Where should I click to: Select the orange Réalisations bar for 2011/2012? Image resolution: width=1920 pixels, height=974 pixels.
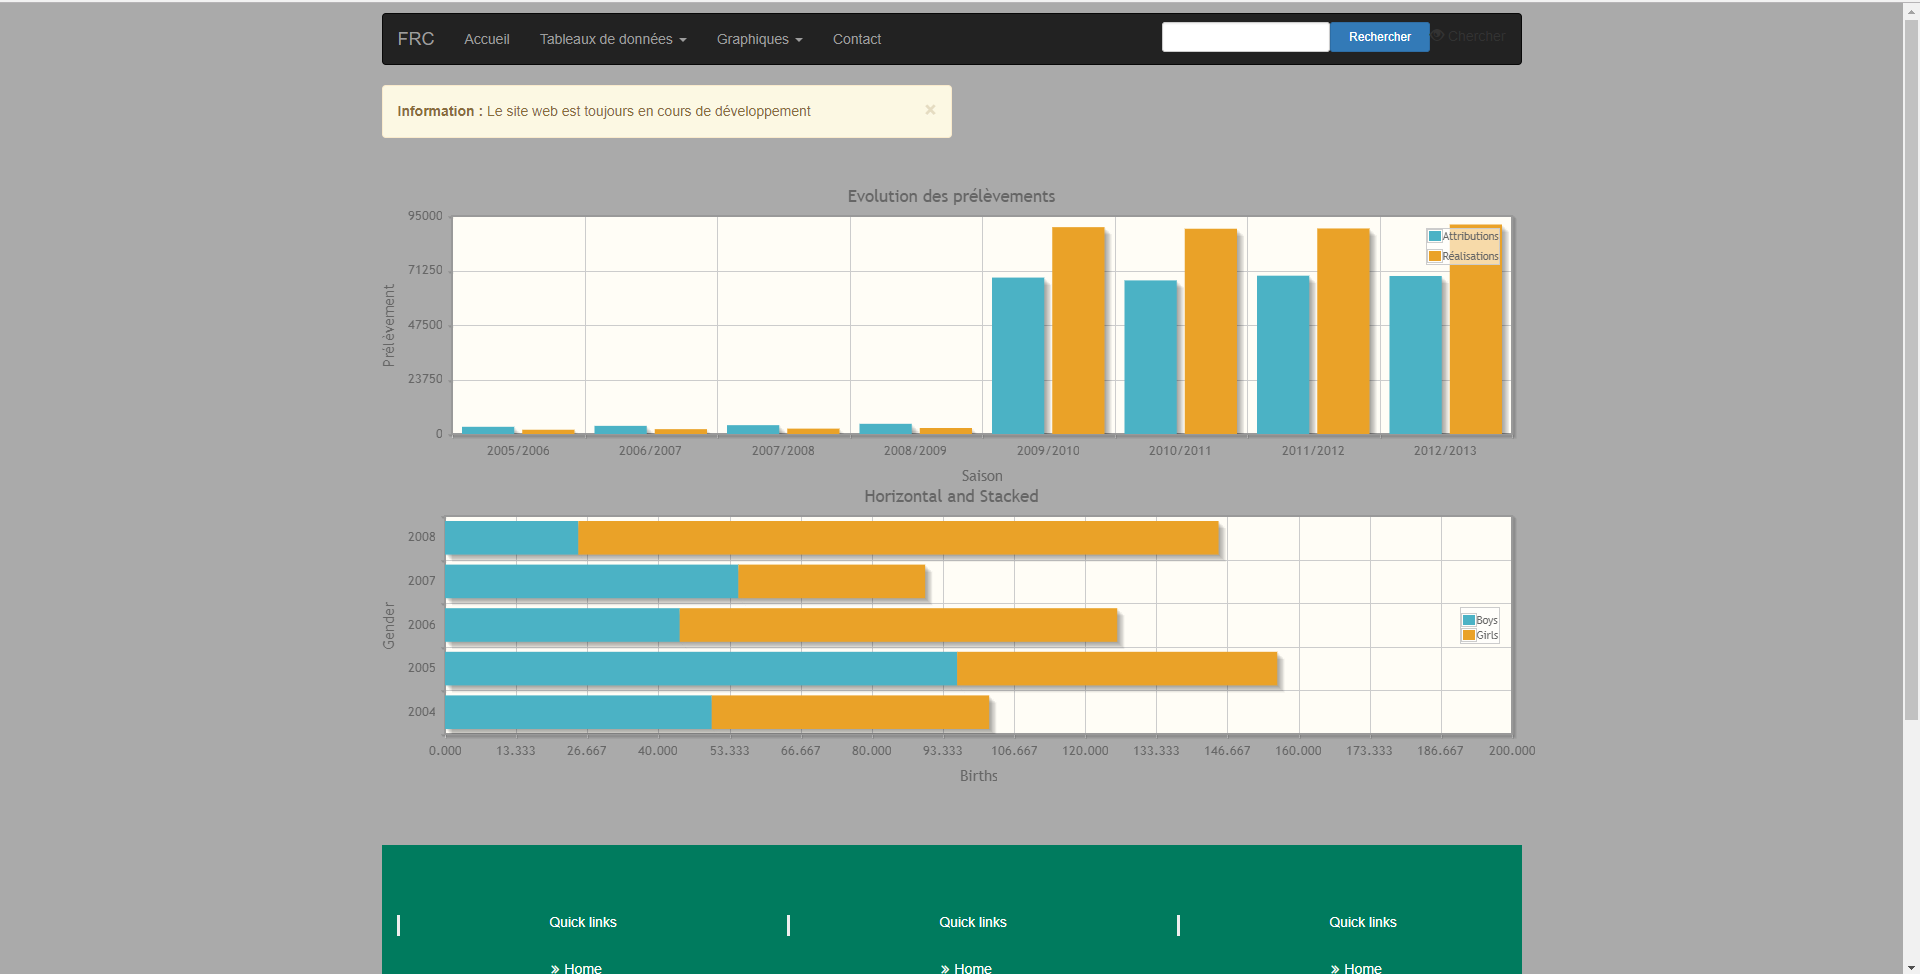[x=1343, y=331]
